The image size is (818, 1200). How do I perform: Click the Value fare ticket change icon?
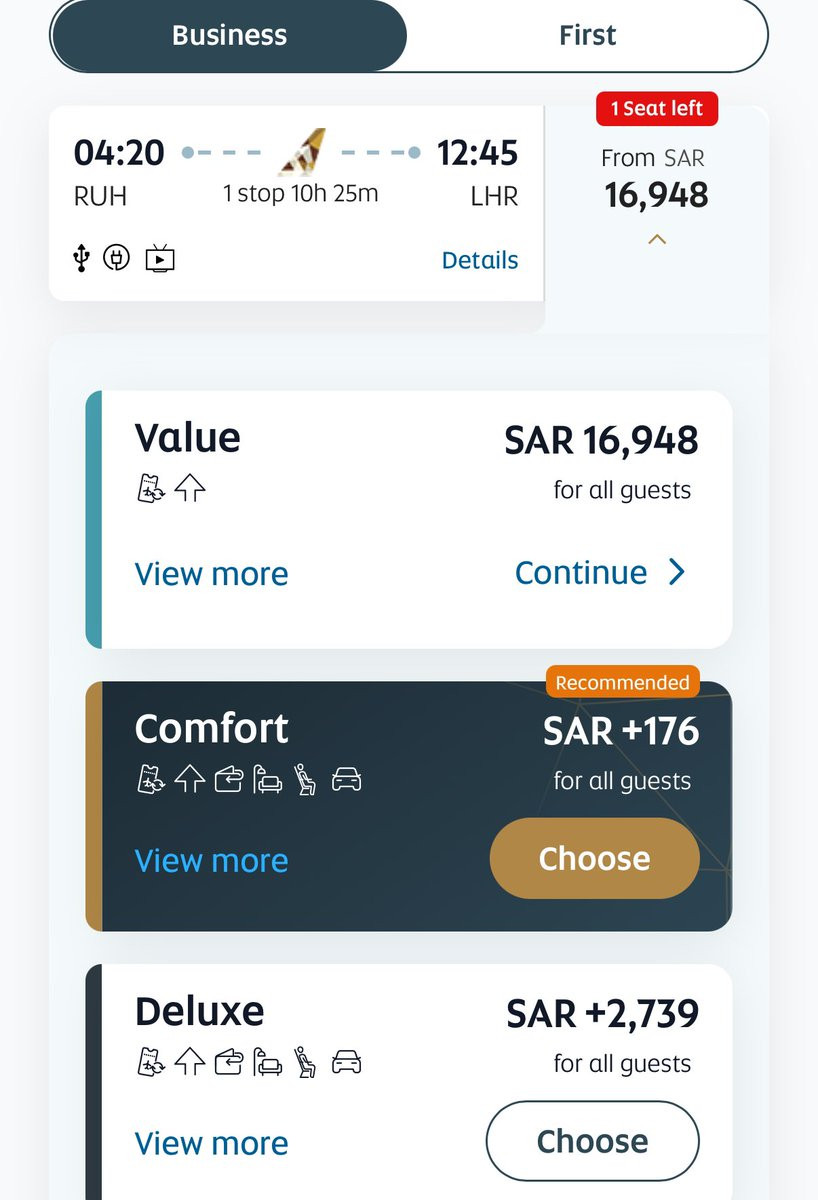click(149, 489)
